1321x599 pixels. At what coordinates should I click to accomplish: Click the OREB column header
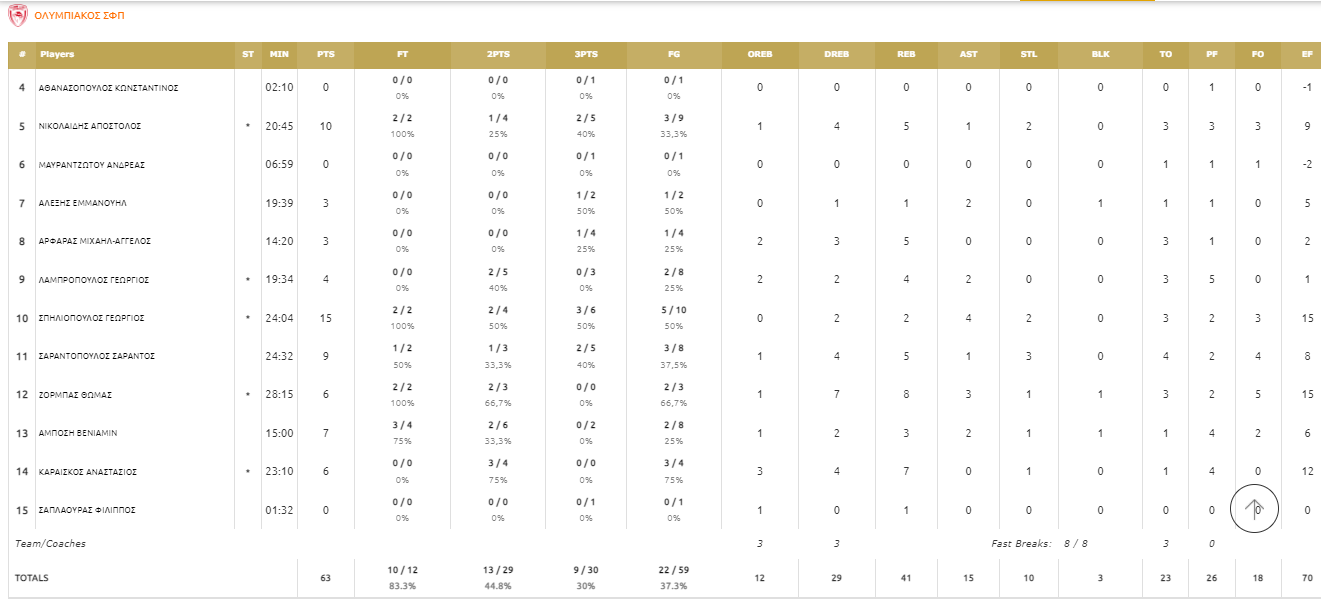coord(760,55)
